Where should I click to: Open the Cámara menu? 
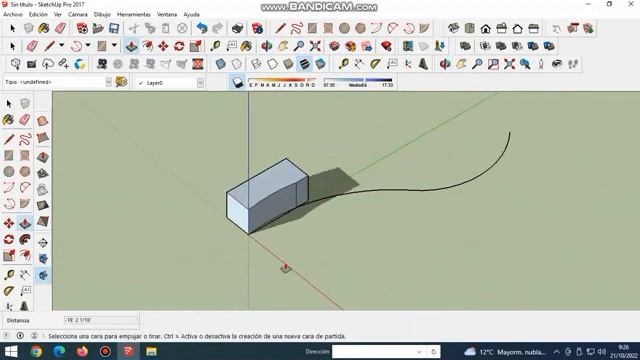coord(78,14)
